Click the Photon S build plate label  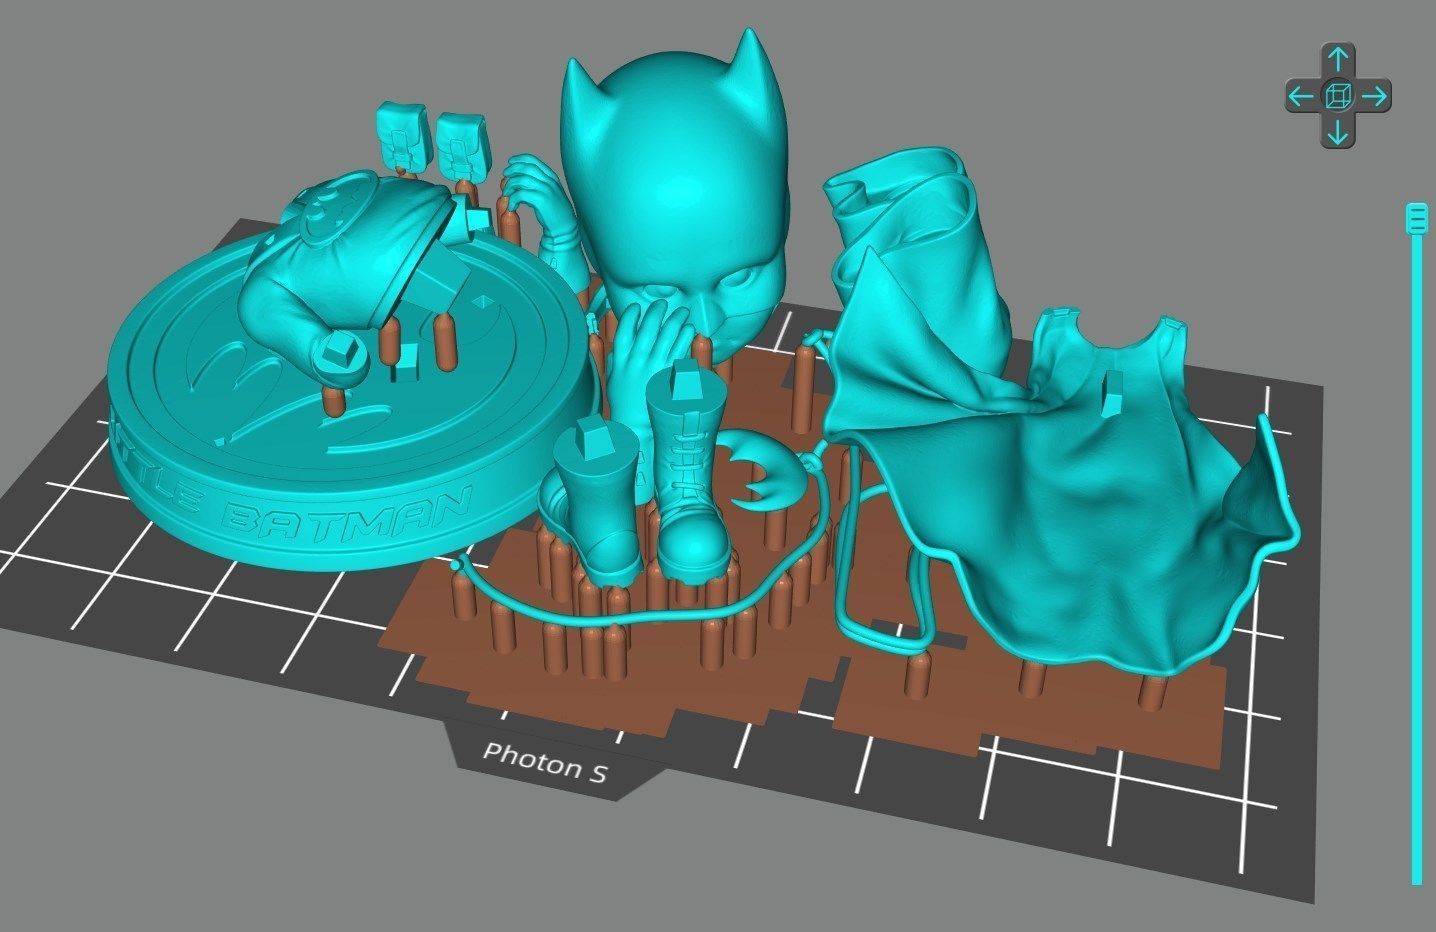544,762
